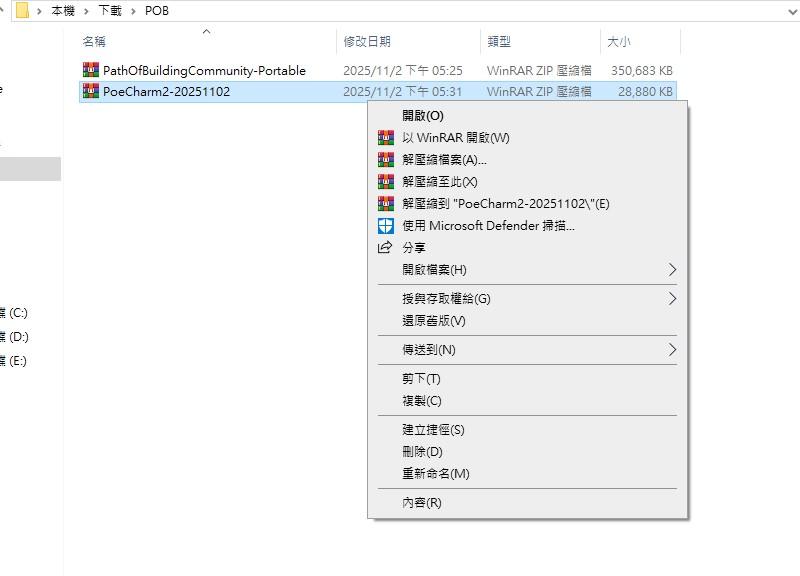Open the (D:) drive in the sidebar
Viewport: 800px width, 576px height.
tap(14, 337)
